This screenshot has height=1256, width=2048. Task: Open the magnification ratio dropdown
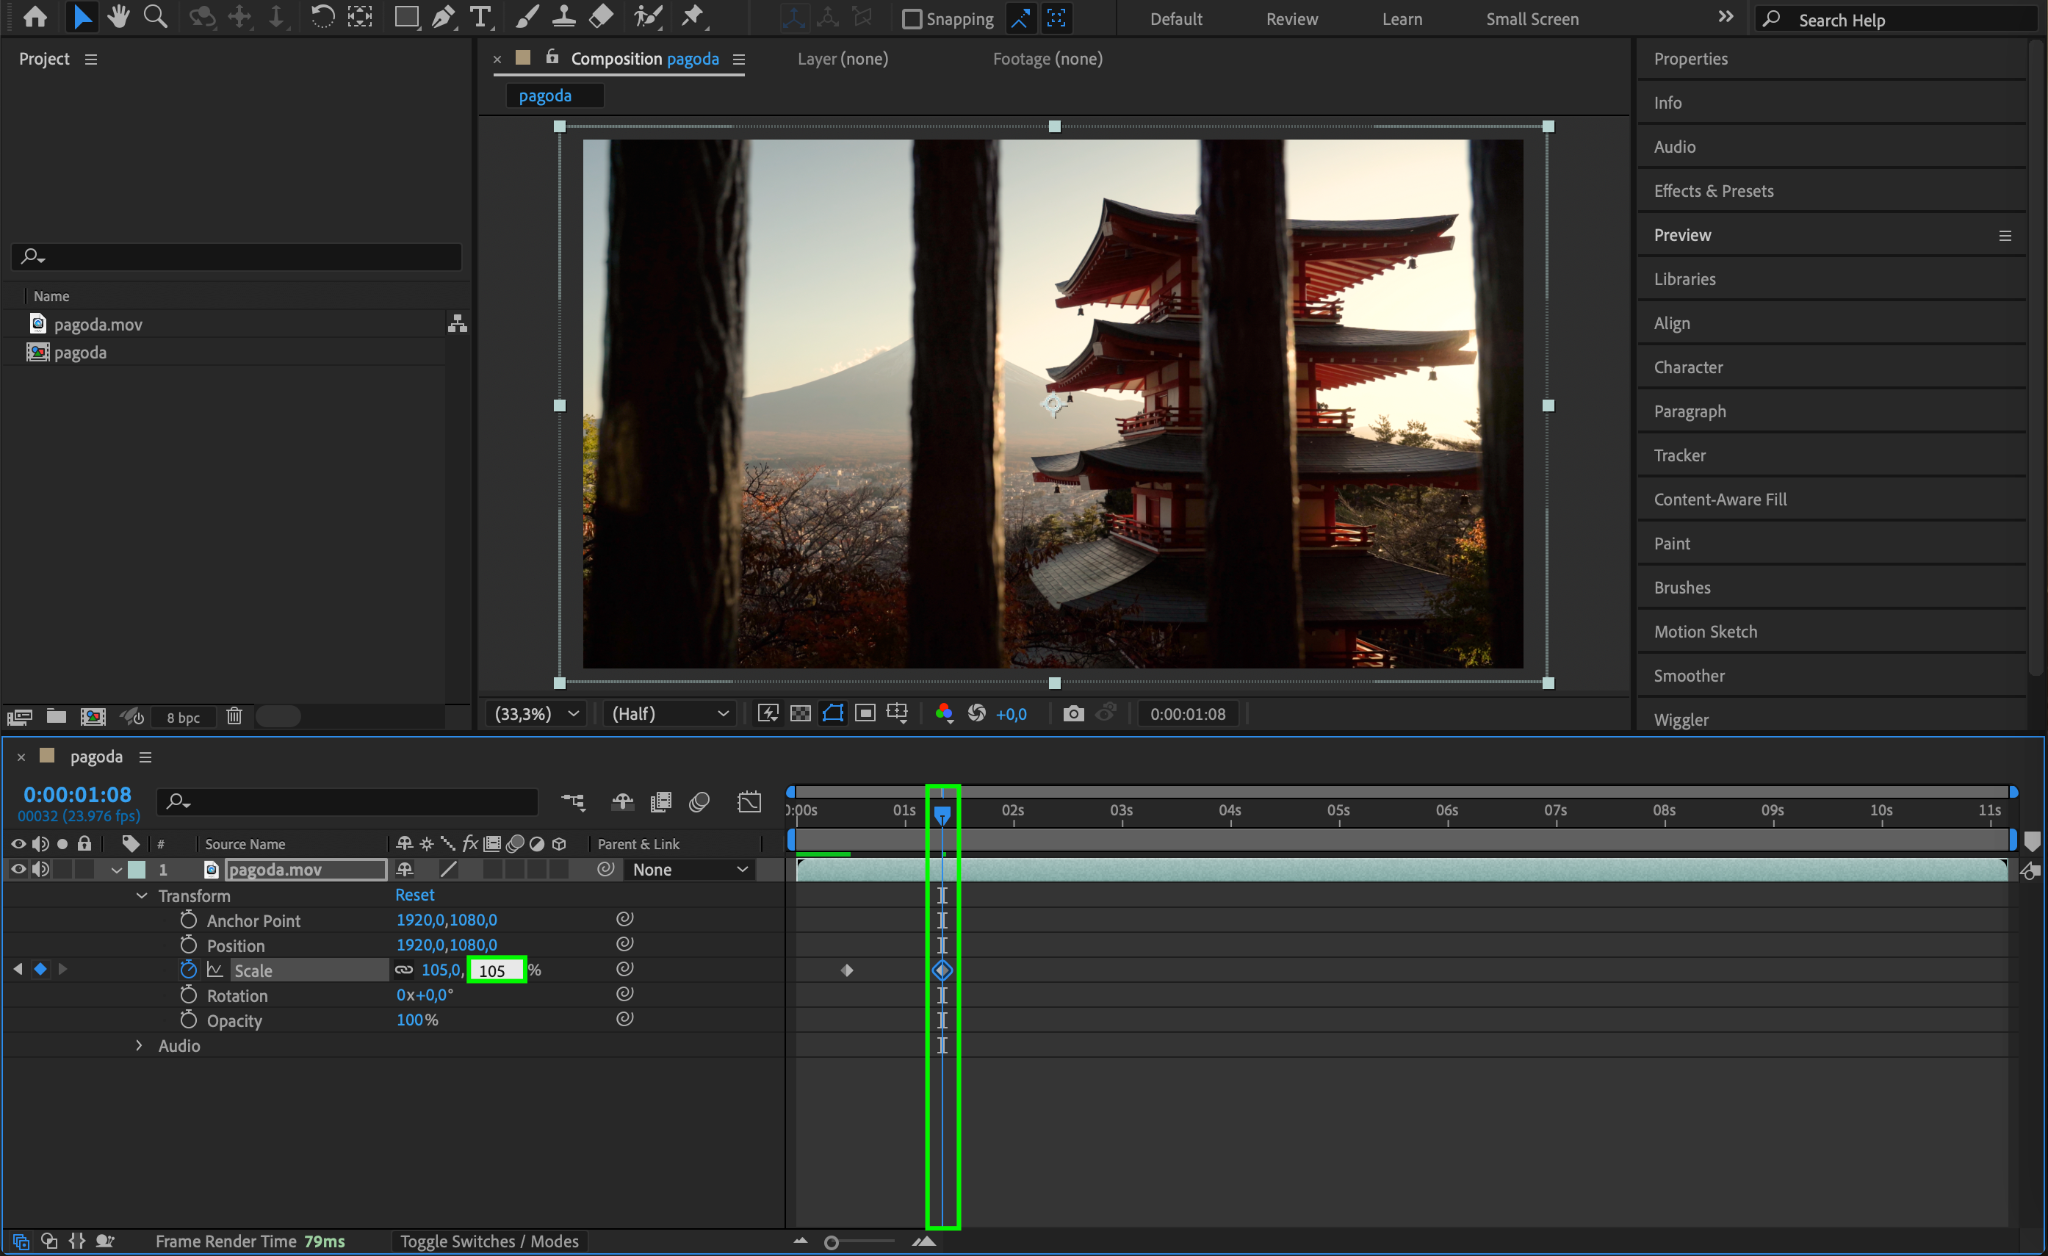[537, 713]
